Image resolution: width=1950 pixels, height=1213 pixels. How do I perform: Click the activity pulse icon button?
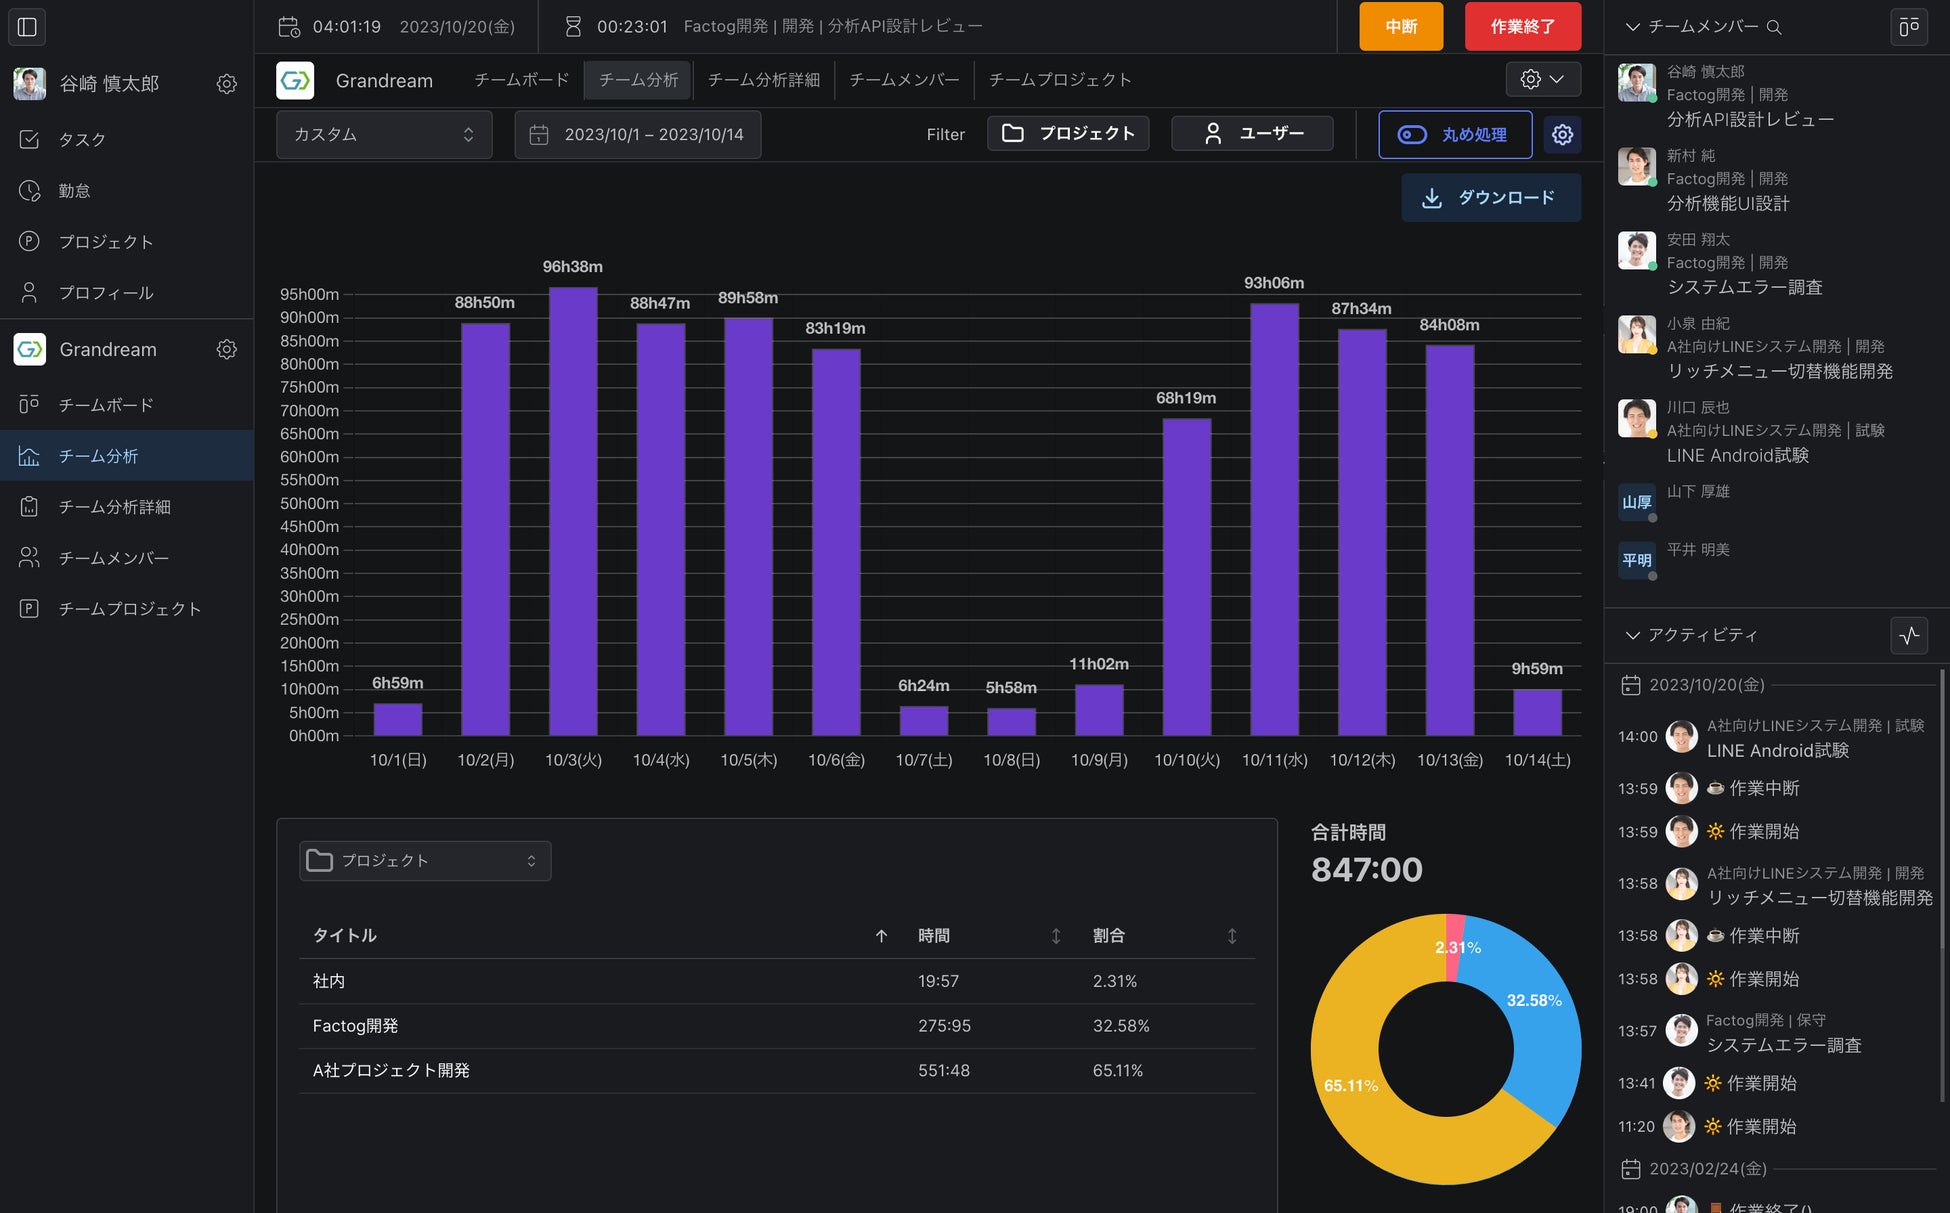coord(1908,635)
